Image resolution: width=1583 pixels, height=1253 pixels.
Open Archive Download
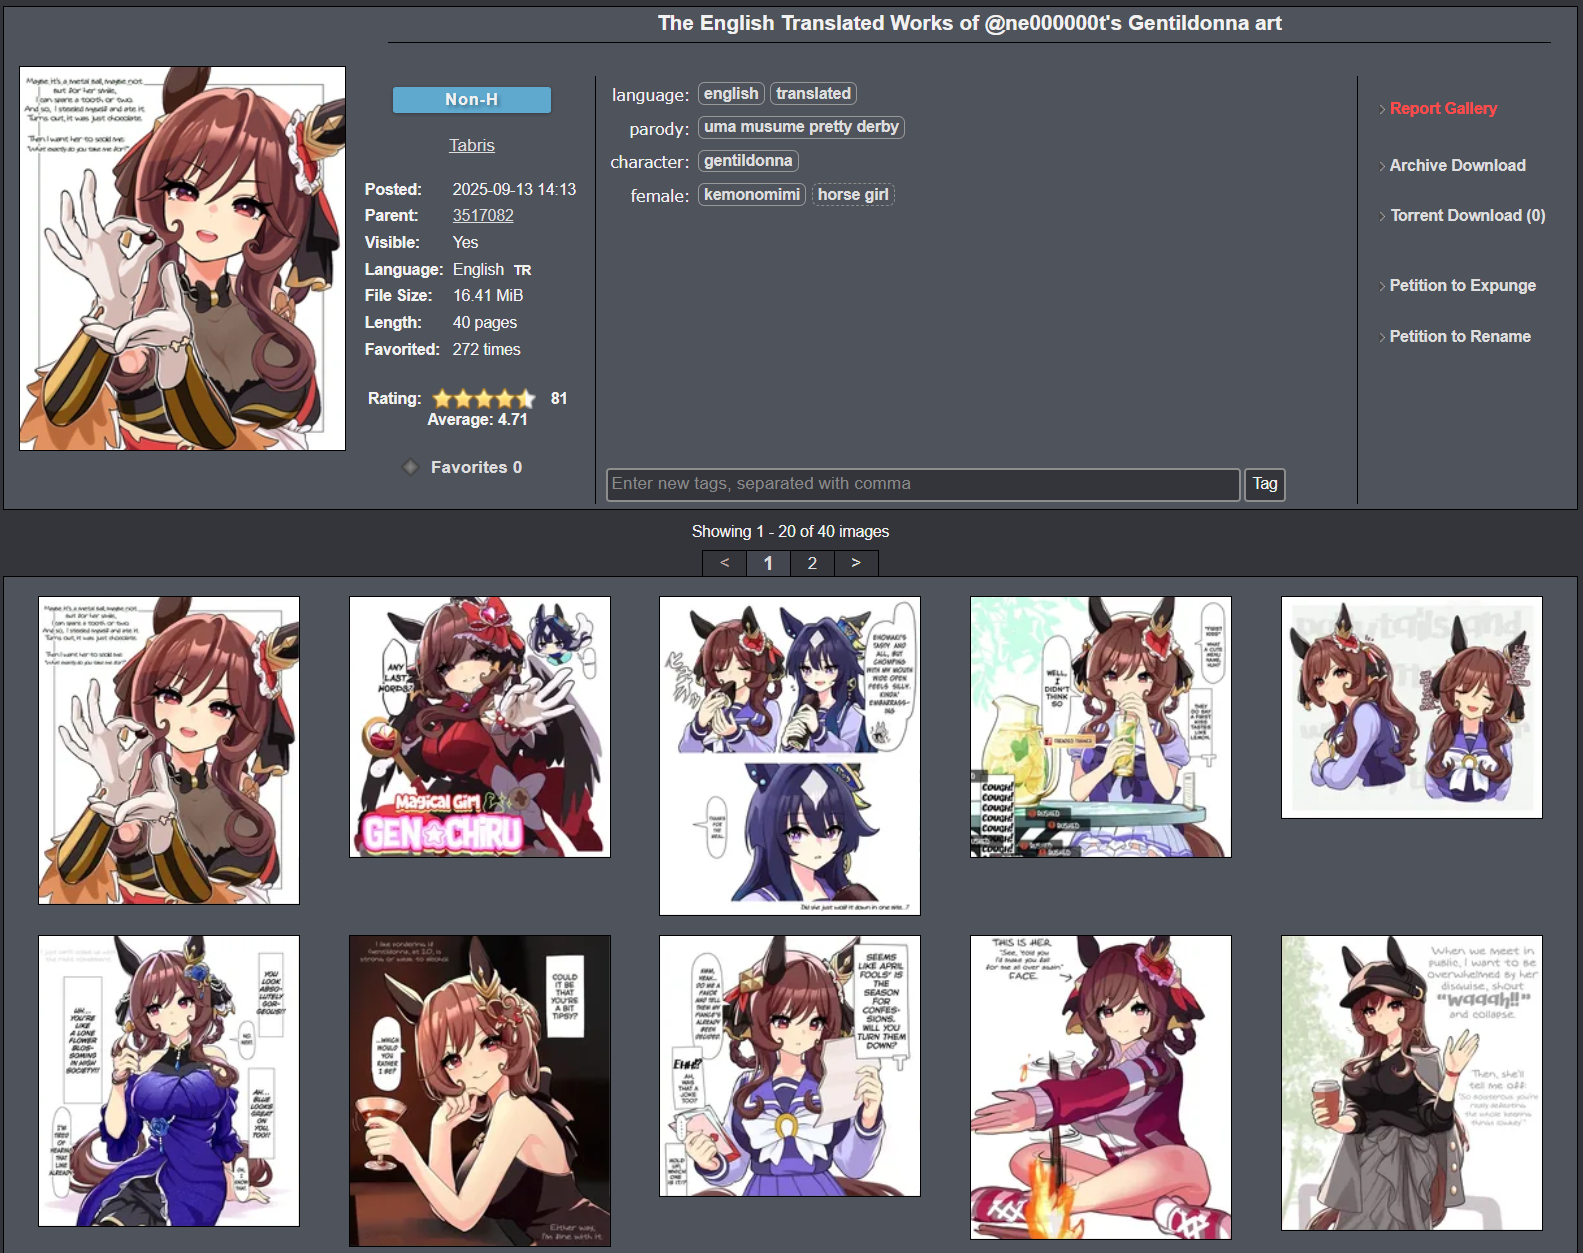(x=1457, y=165)
